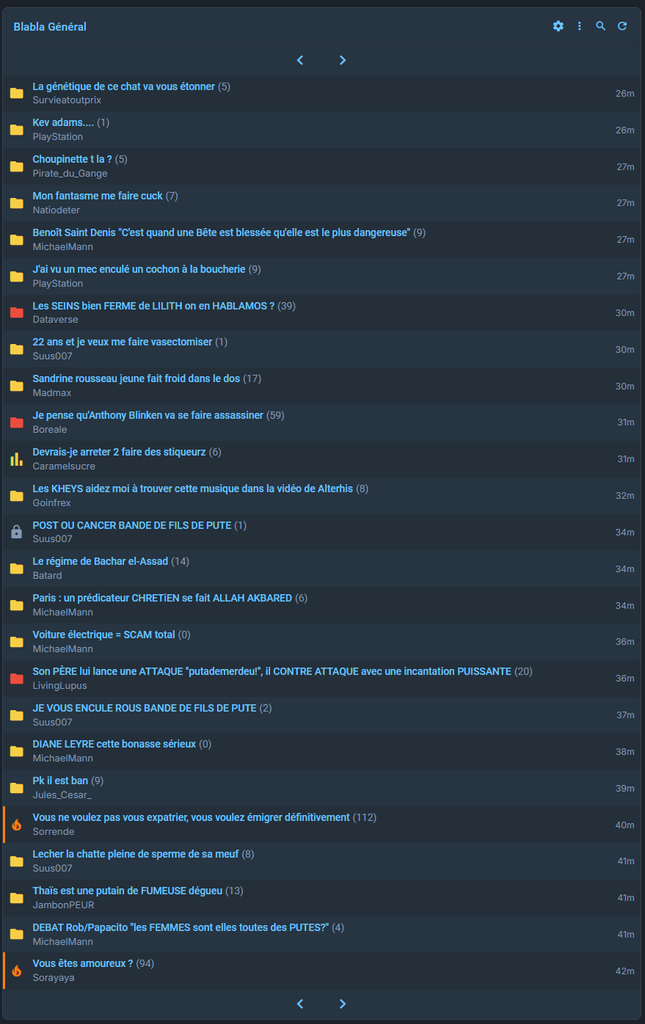Open topic La génétique de ce chat
Viewport: 645px width, 1024px height.
[x=123, y=86]
